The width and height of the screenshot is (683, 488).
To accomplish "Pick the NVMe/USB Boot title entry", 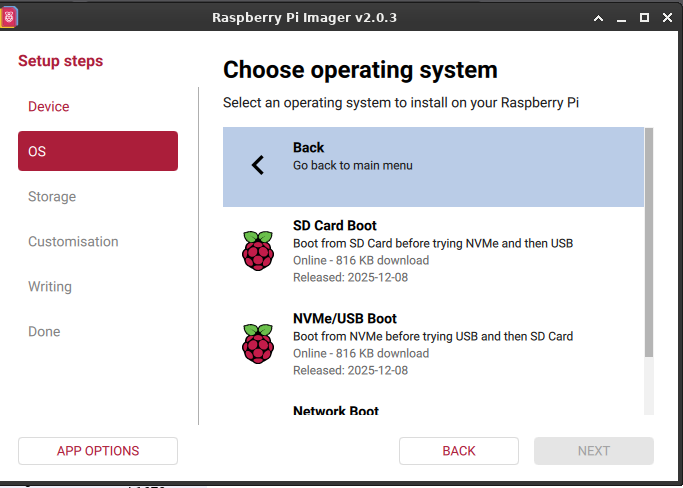I will [x=345, y=319].
